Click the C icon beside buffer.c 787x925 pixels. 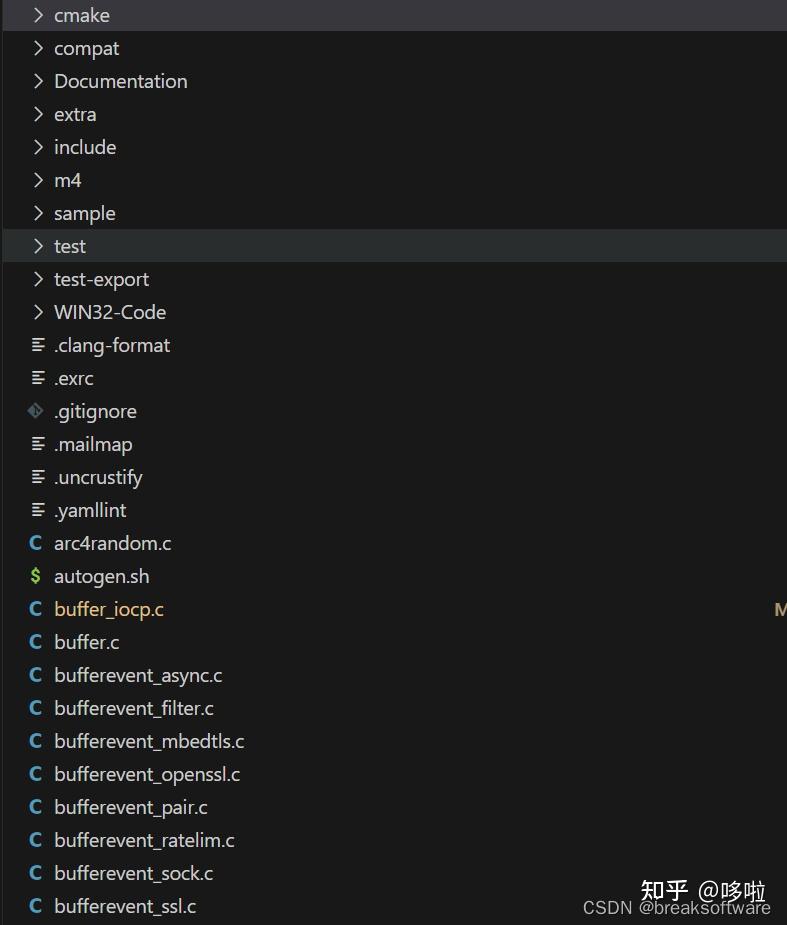[x=35, y=642]
